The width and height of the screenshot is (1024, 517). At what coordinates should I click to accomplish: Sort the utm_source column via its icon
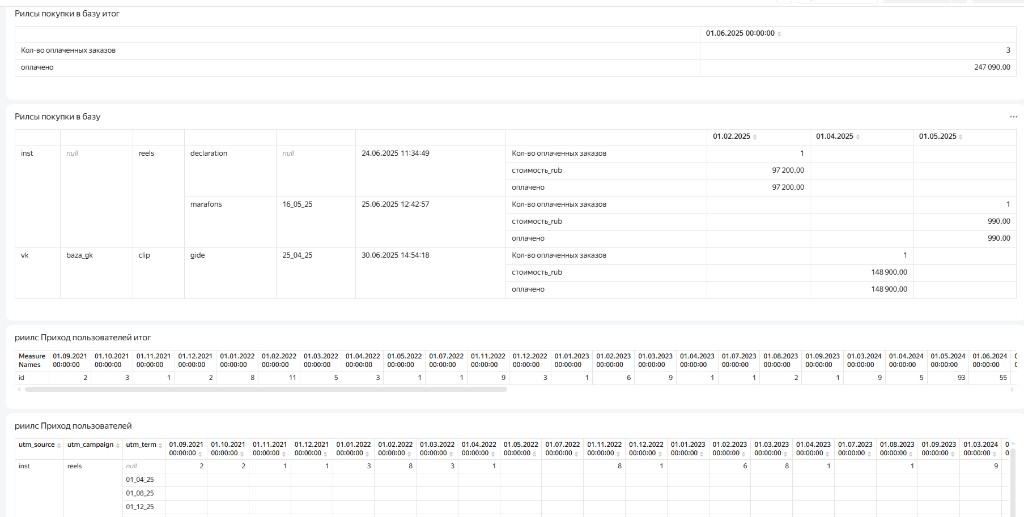click(59, 445)
